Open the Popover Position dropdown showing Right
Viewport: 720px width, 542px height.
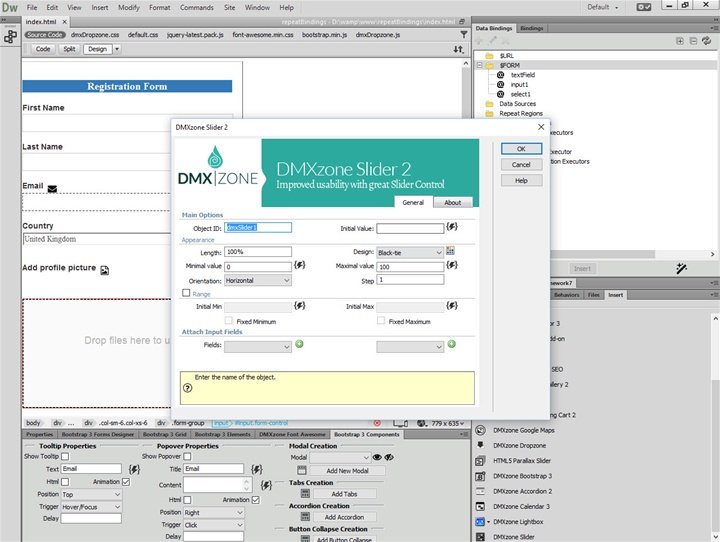point(214,513)
